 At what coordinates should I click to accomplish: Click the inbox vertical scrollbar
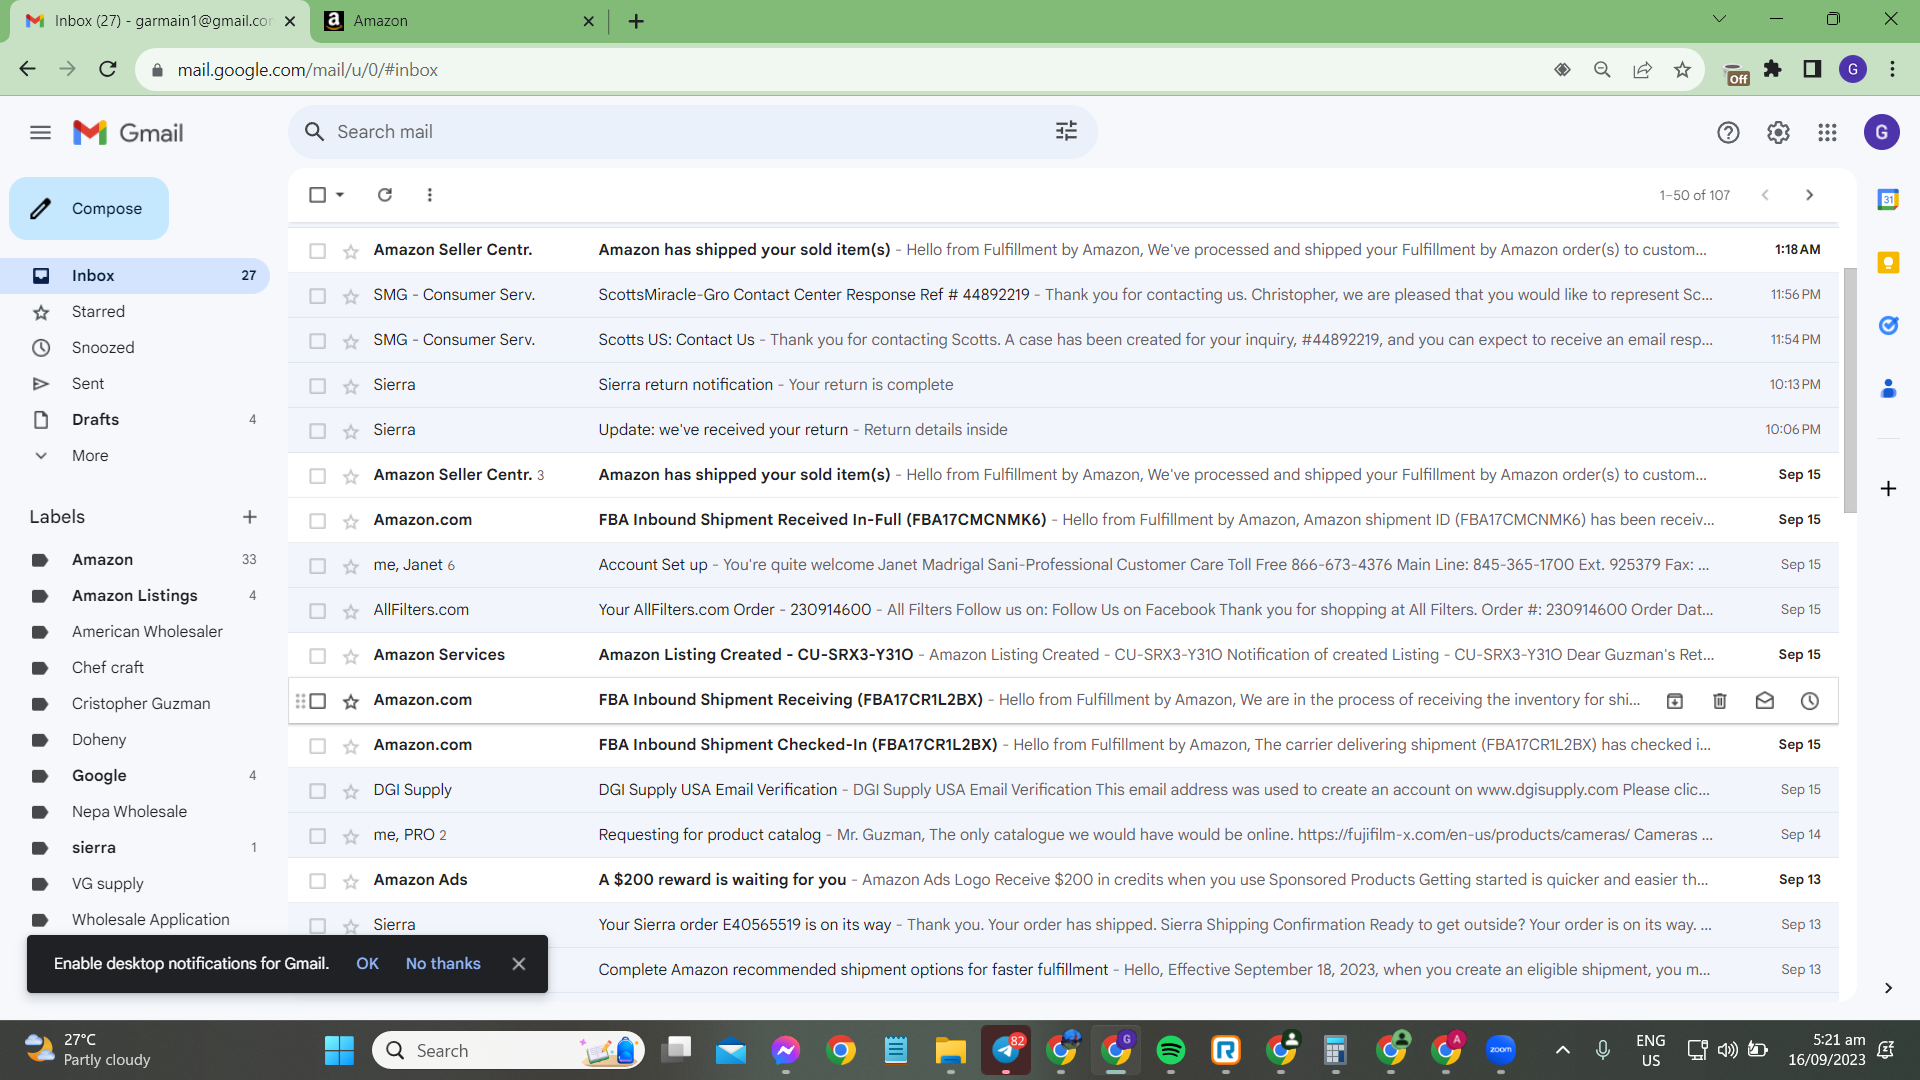click(1850, 390)
